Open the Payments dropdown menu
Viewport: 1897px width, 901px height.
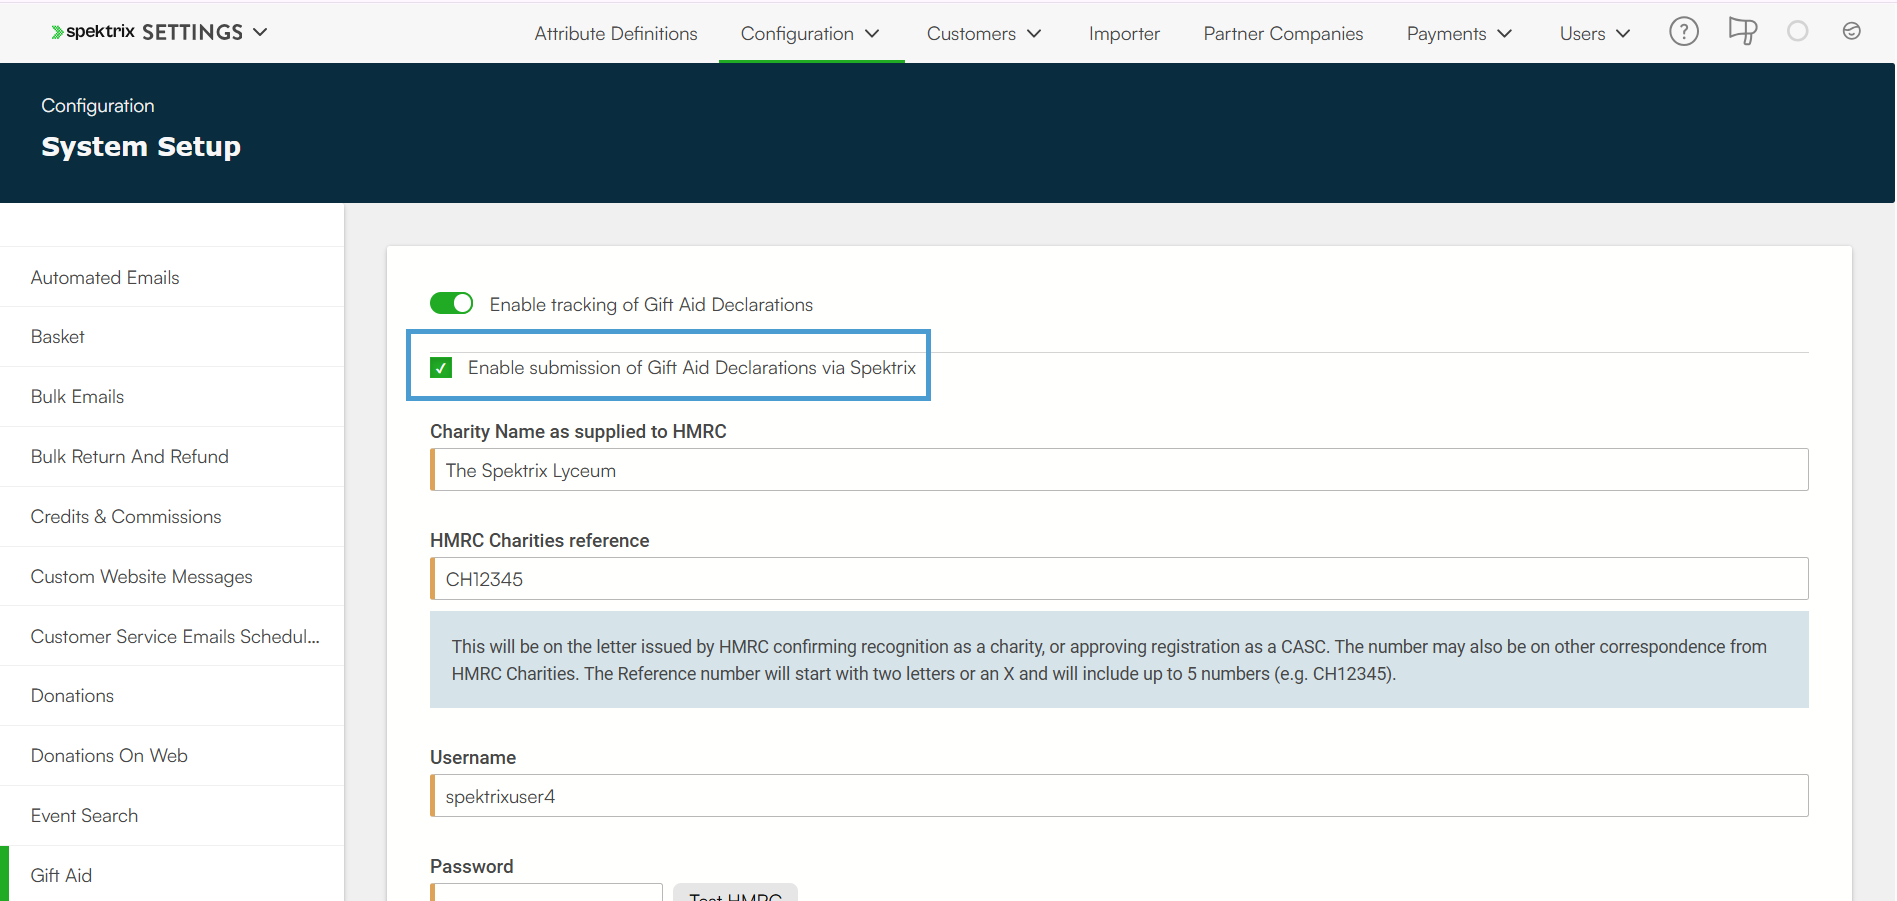click(x=1460, y=34)
